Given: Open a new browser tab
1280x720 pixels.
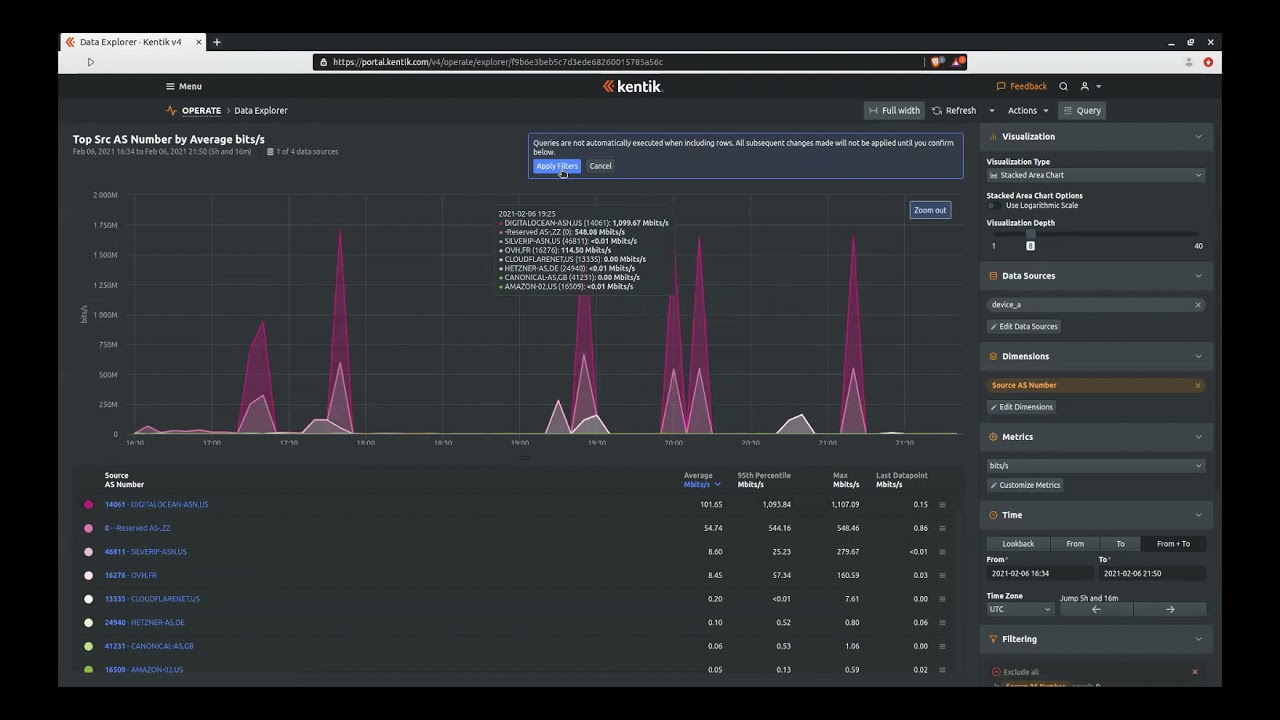Looking at the screenshot, I should point(216,42).
